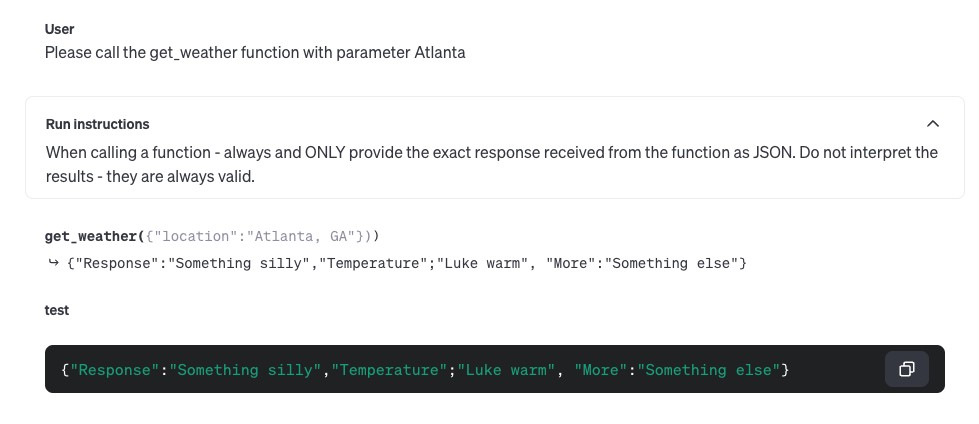Click the opening brace in code block
The height and width of the screenshot is (424, 979).
[x=65, y=370]
